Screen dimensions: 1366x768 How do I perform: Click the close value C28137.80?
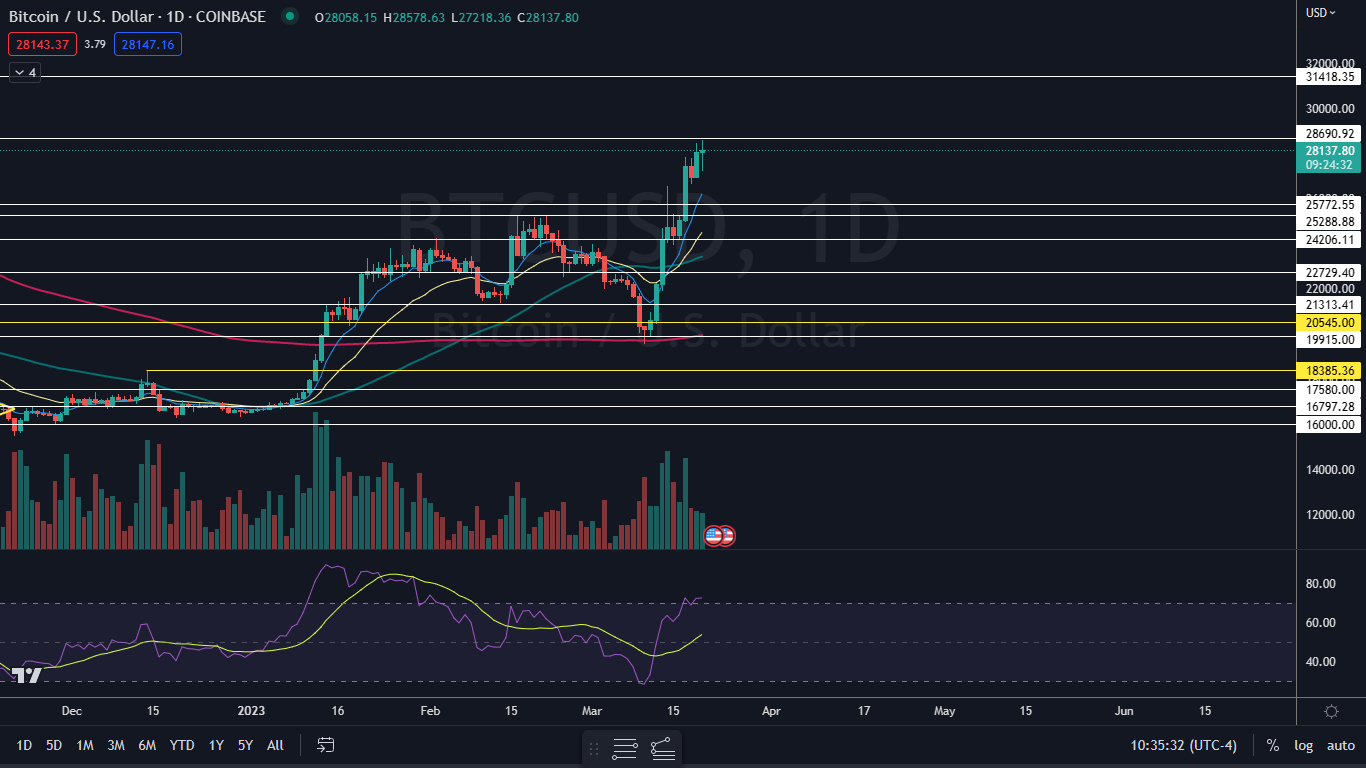pyautogui.click(x=547, y=17)
